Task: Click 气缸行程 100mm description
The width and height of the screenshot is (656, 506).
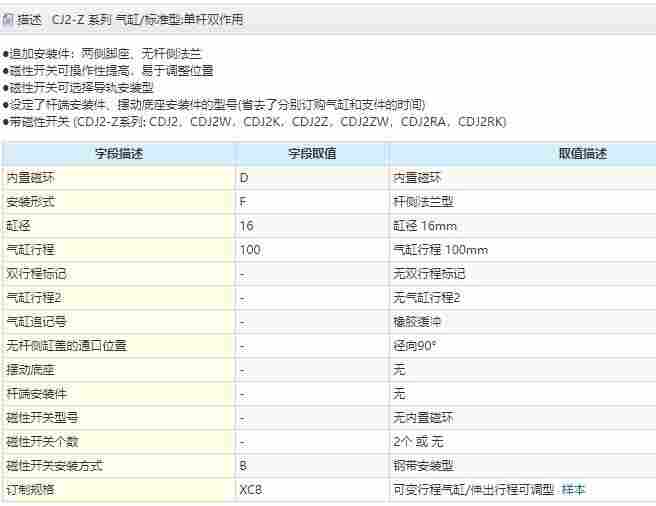Action: pyautogui.click(x=523, y=250)
